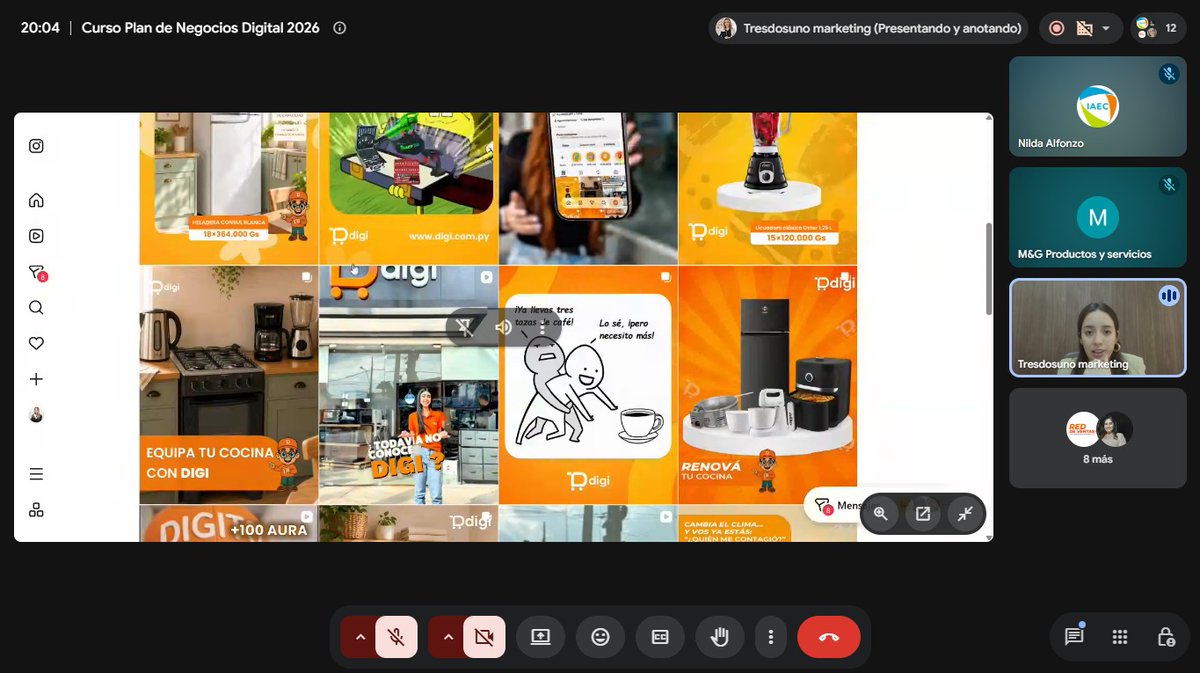1200x673 pixels.
Task: Toggle closed captions button
Action: 660,637
